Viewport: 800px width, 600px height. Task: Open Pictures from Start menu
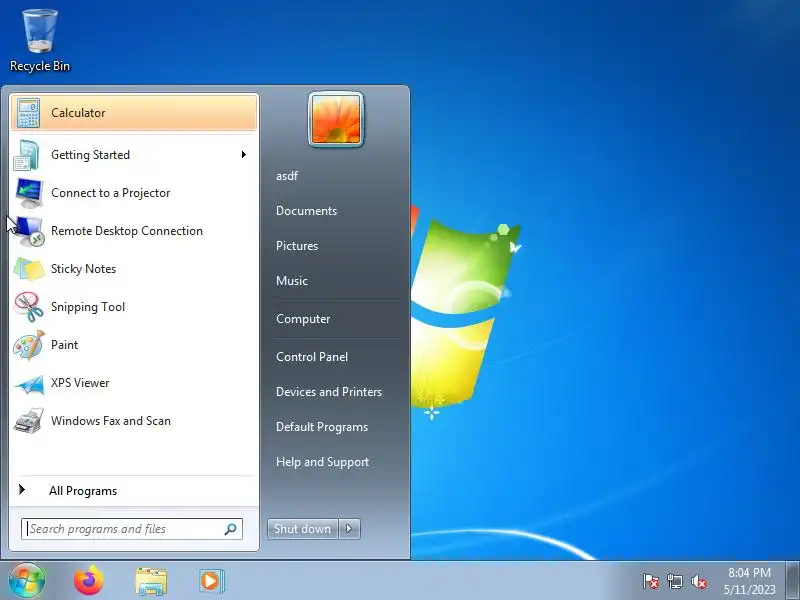(297, 246)
